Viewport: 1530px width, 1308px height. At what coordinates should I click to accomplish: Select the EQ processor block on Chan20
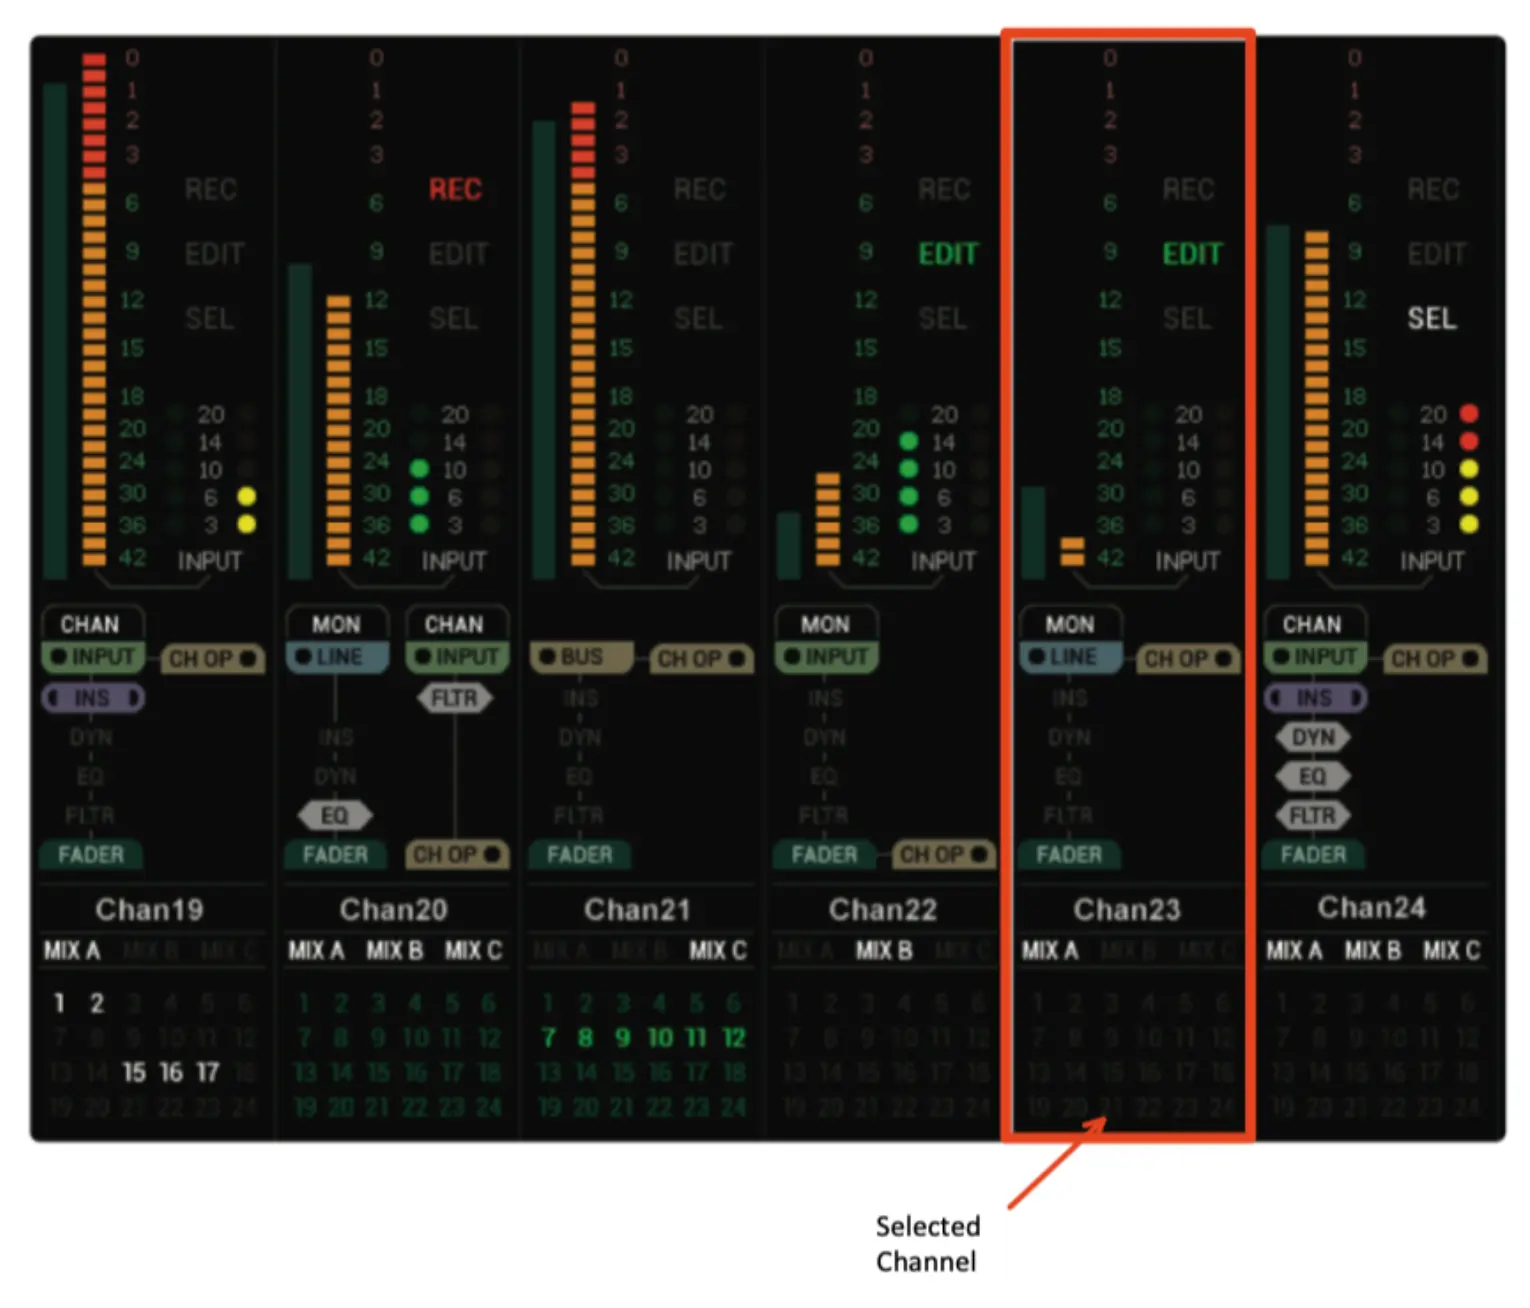tap(336, 815)
